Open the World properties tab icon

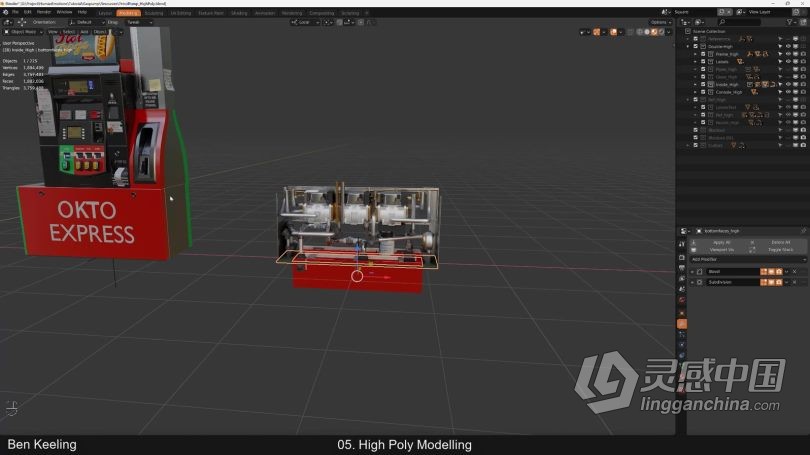pos(682,300)
